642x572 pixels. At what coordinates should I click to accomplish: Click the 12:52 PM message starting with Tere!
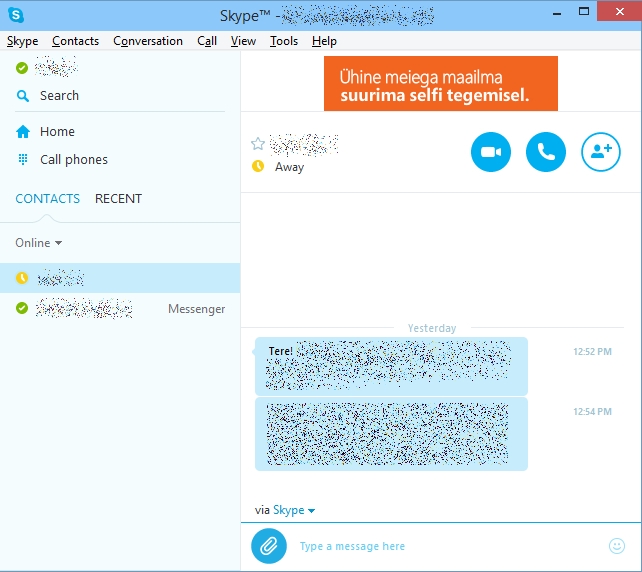[x=391, y=366]
